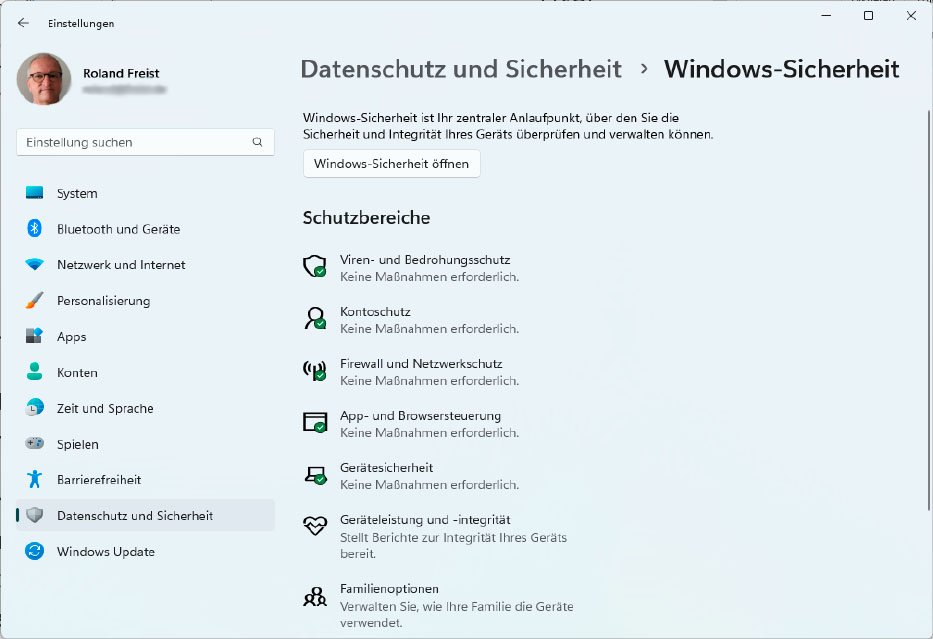Viewport: 933px width, 639px height.
Task: Open the Familienoptionen label in Schutzbereiche
Action: 389,589
